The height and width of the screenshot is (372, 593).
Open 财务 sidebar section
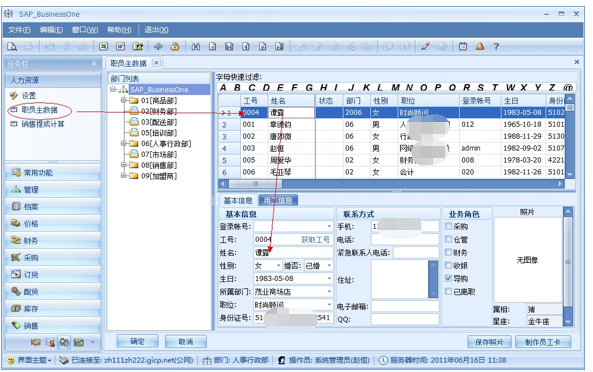pos(53,241)
